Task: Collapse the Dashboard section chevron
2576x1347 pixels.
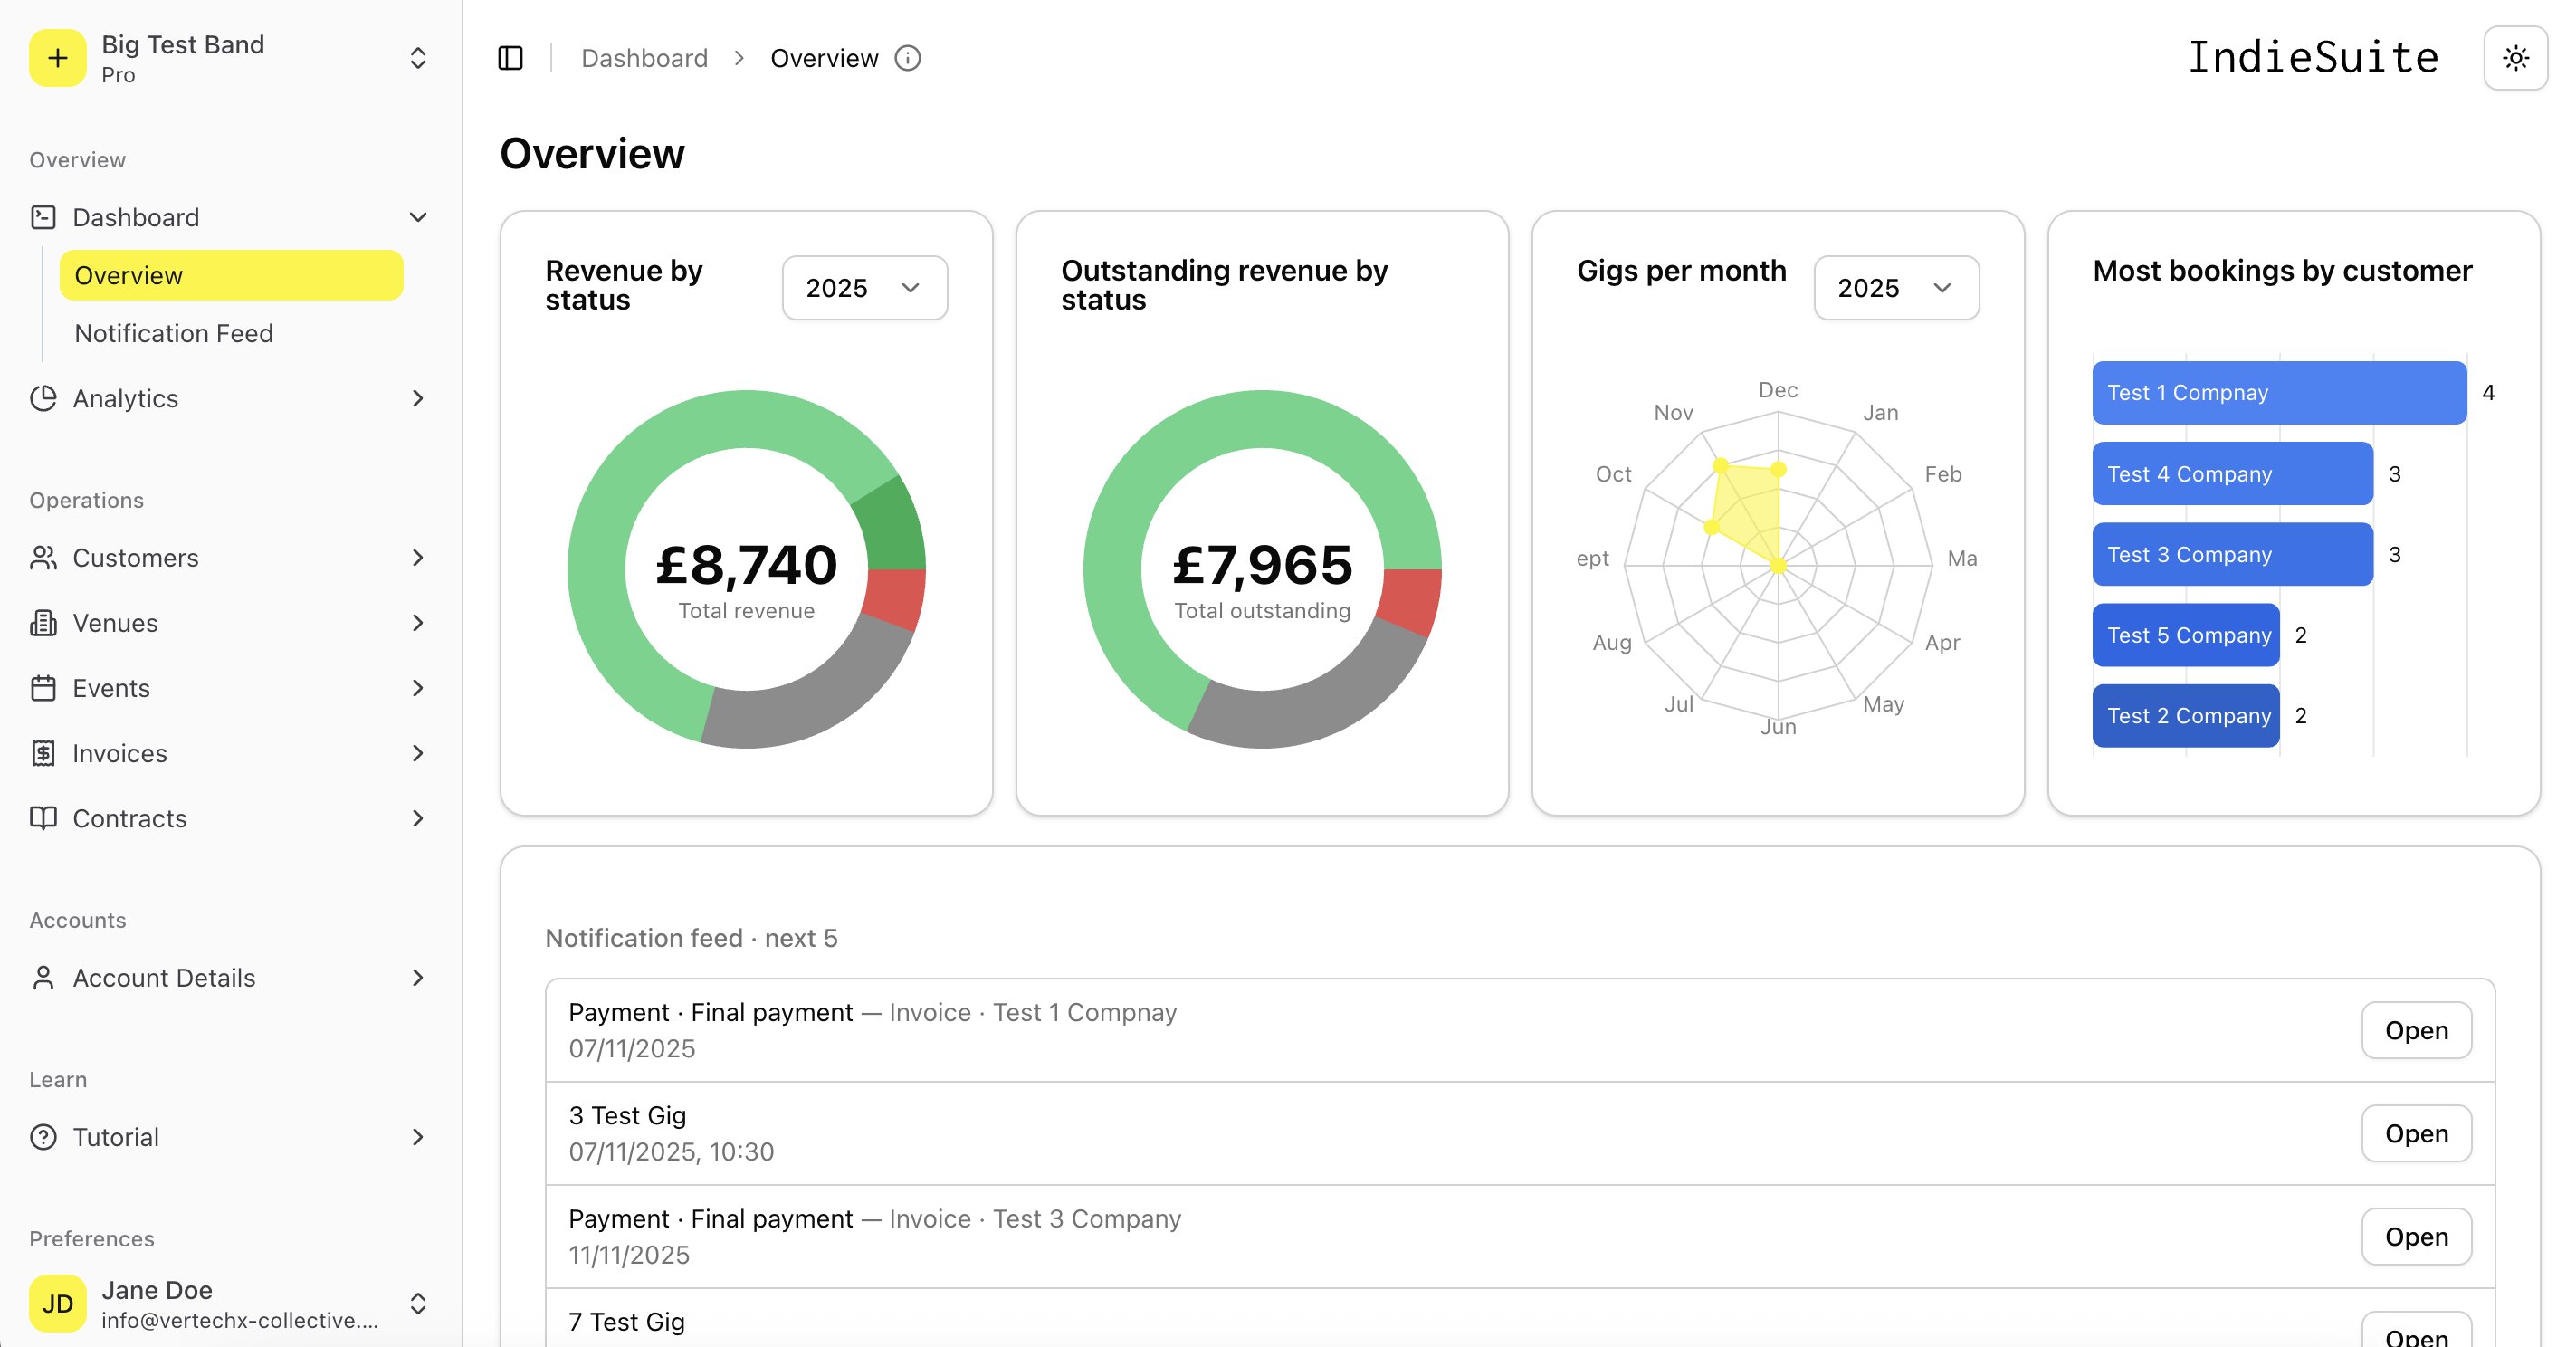Action: tap(419, 217)
